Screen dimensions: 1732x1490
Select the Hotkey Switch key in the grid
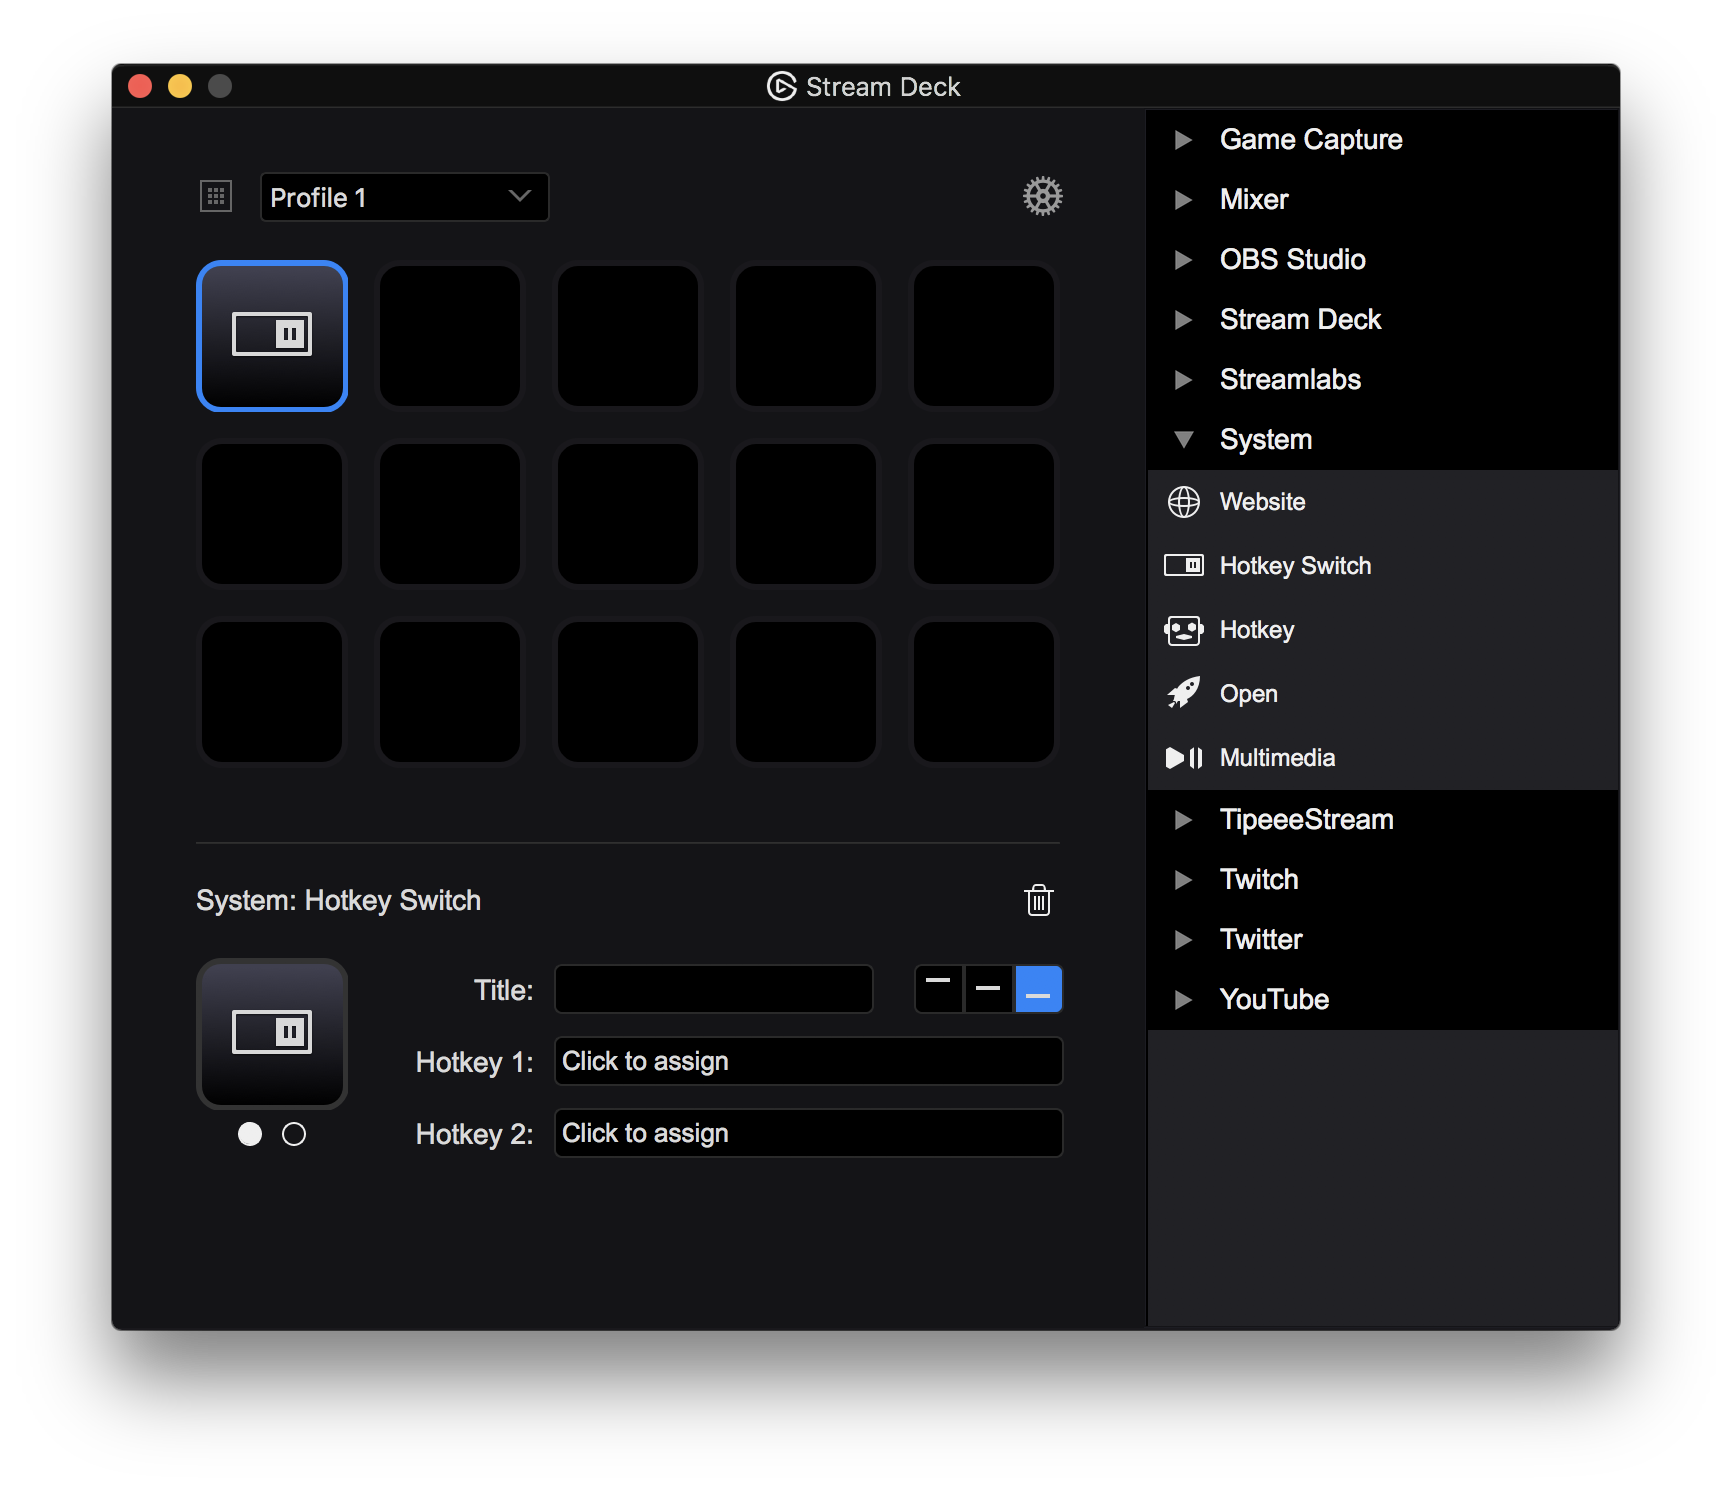(272, 336)
